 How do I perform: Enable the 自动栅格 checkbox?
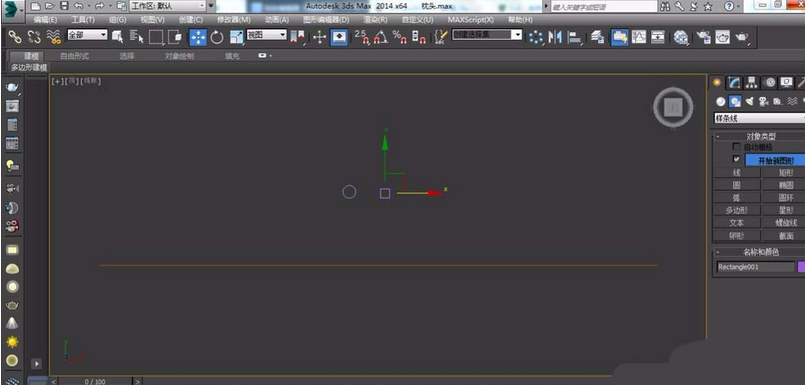click(x=736, y=147)
